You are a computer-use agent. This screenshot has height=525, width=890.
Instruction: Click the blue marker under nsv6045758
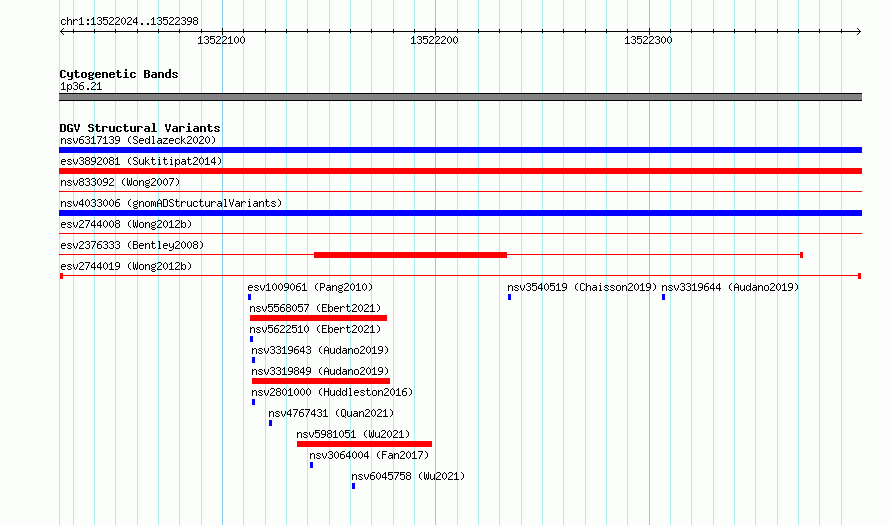pyautogui.click(x=354, y=486)
